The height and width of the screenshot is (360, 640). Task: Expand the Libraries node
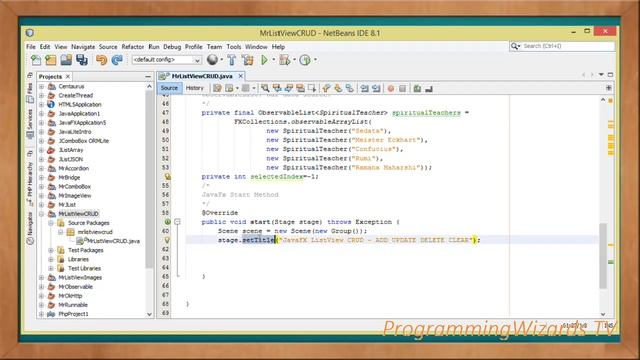[x=51, y=259]
